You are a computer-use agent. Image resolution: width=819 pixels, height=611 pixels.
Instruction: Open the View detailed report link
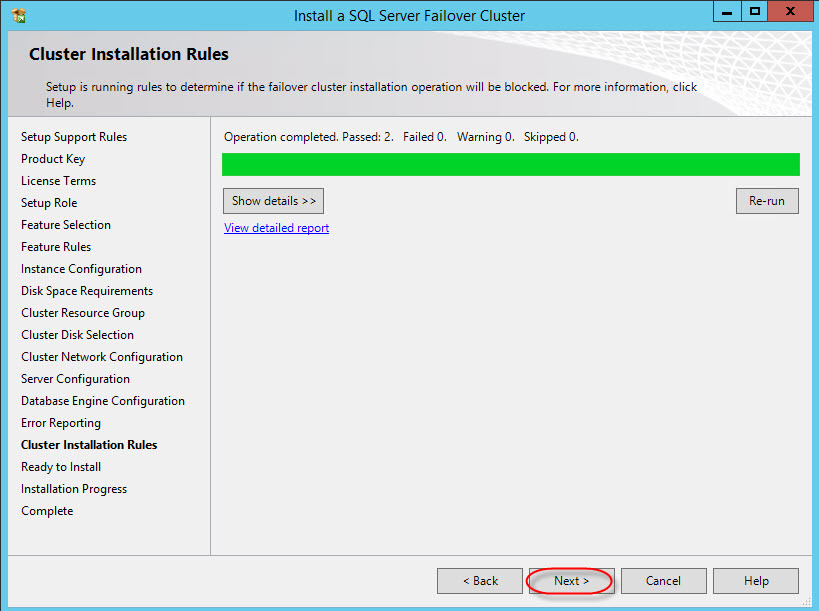click(276, 228)
